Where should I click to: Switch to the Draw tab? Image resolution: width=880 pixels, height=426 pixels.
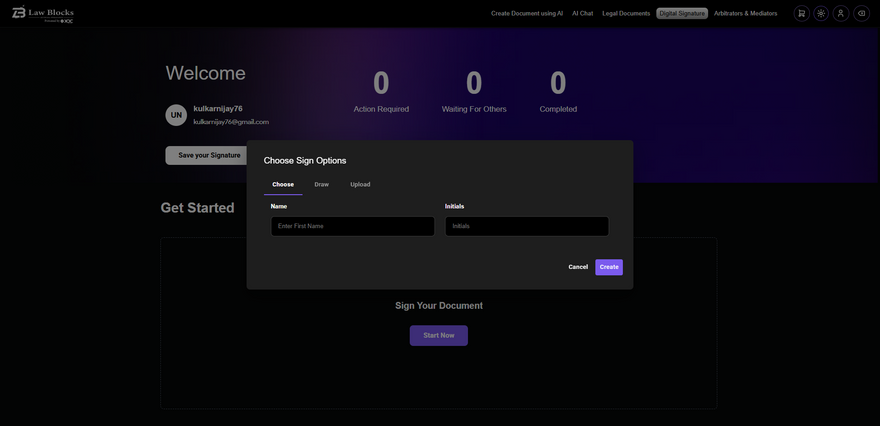pyautogui.click(x=321, y=184)
